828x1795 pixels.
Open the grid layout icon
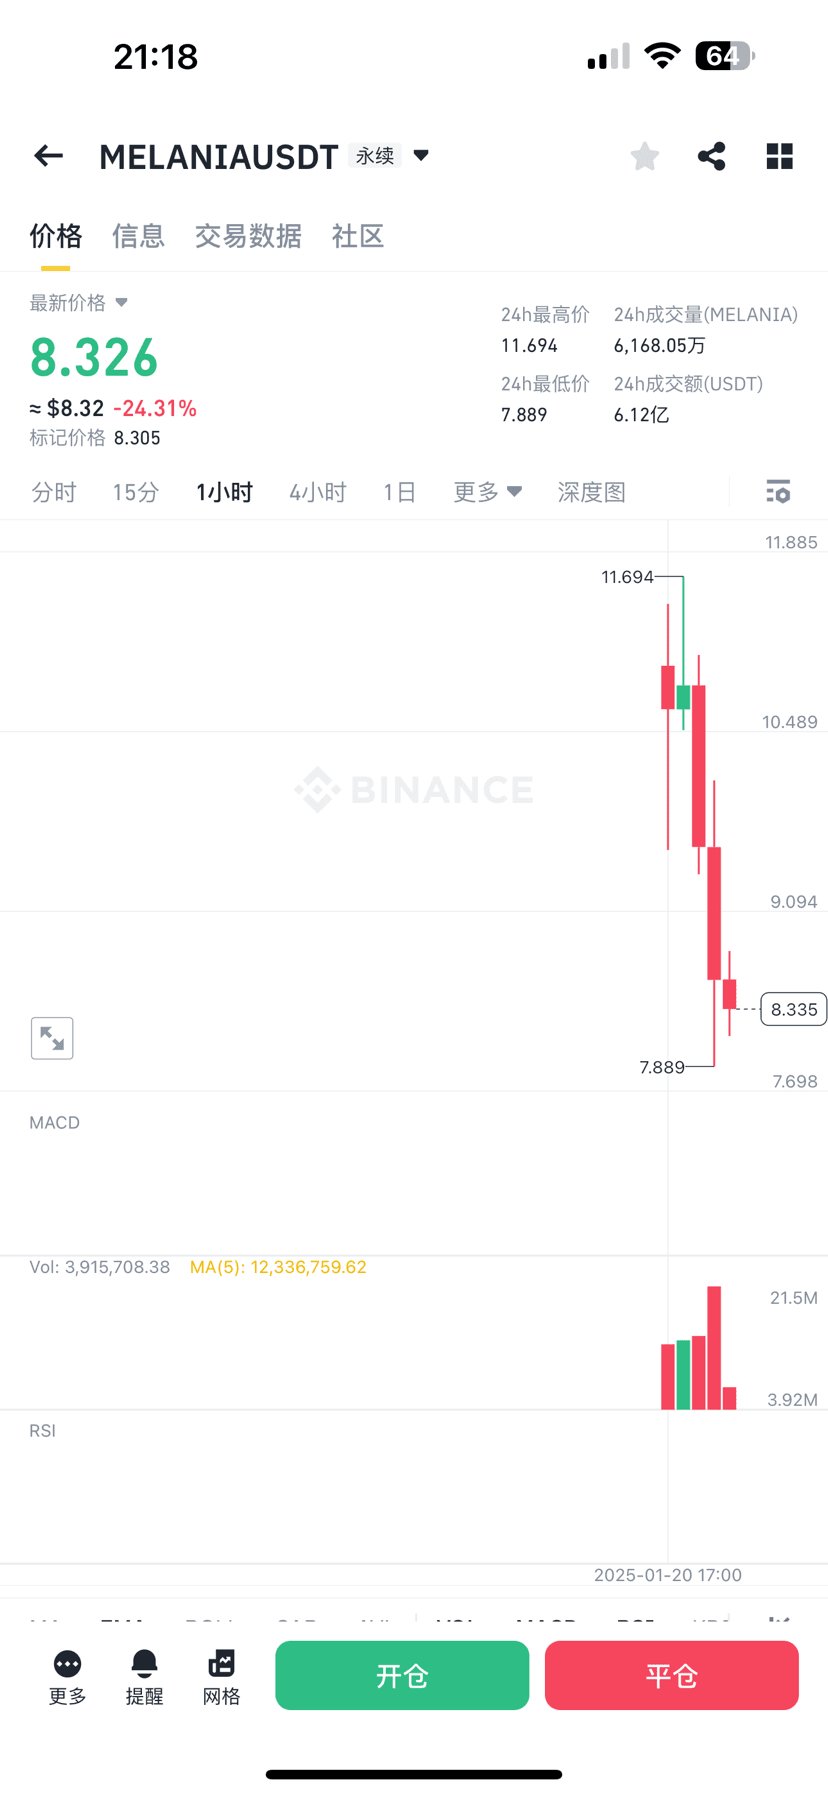pos(780,156)
